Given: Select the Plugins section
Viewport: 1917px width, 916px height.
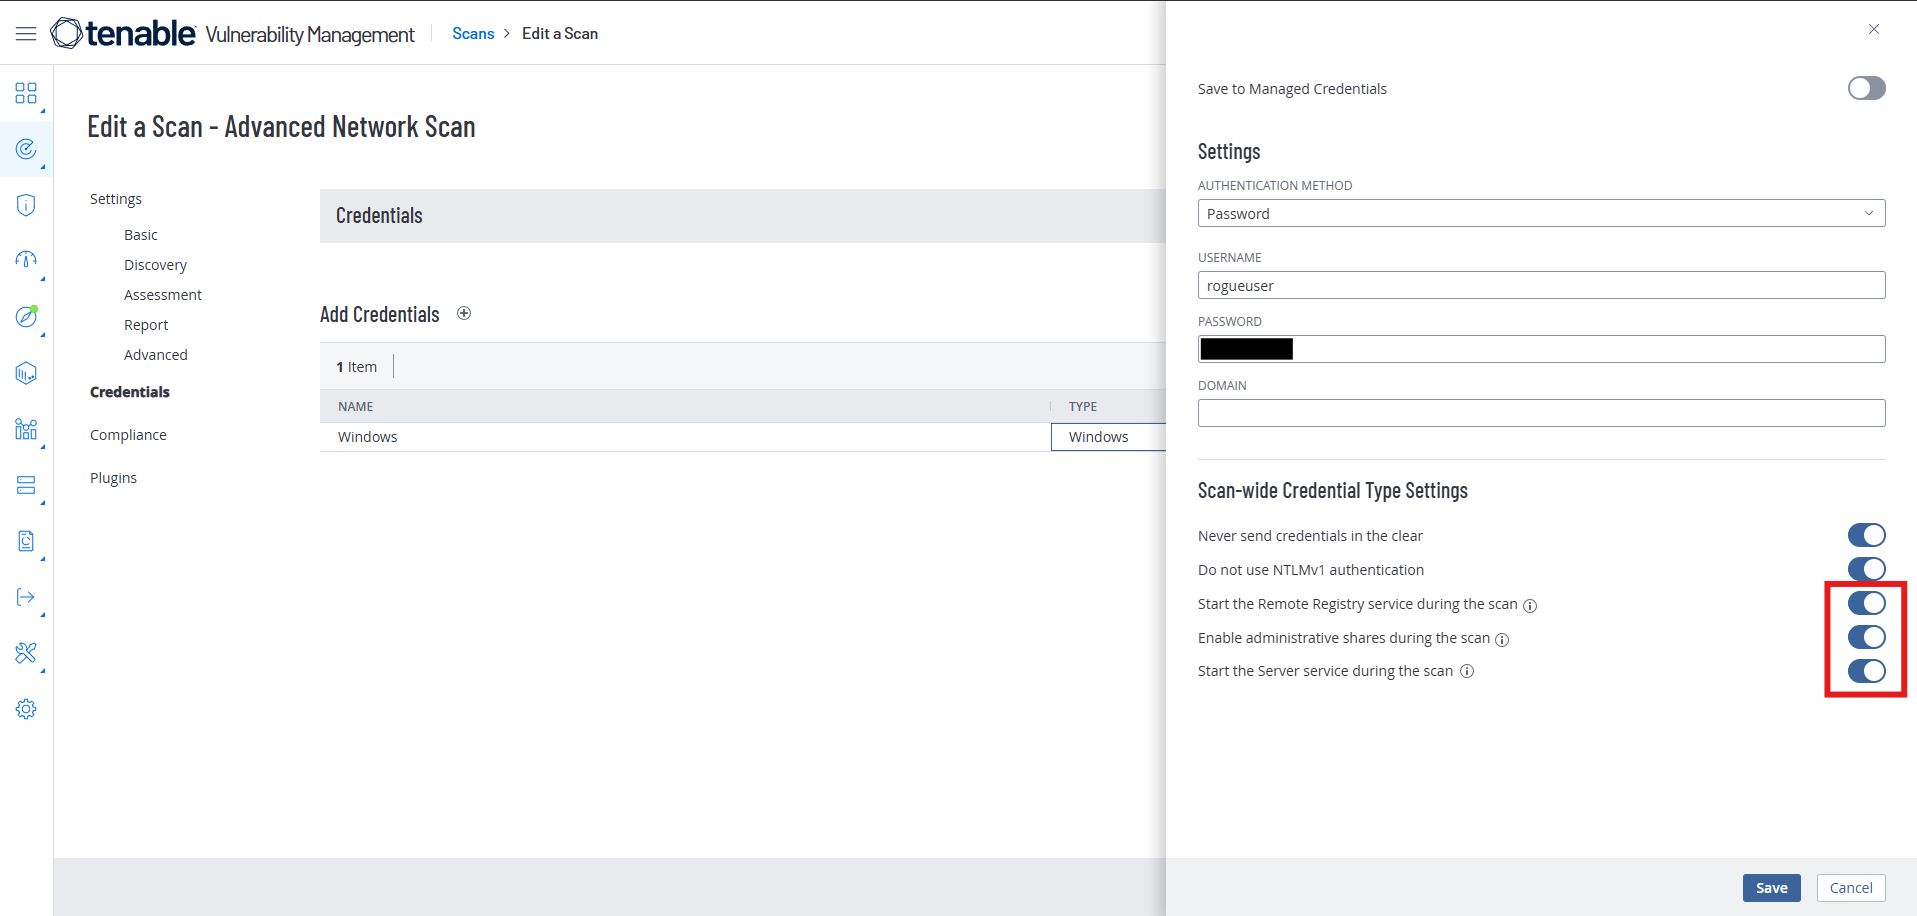Looking at the screenshot, I should (x=113, y=478).
